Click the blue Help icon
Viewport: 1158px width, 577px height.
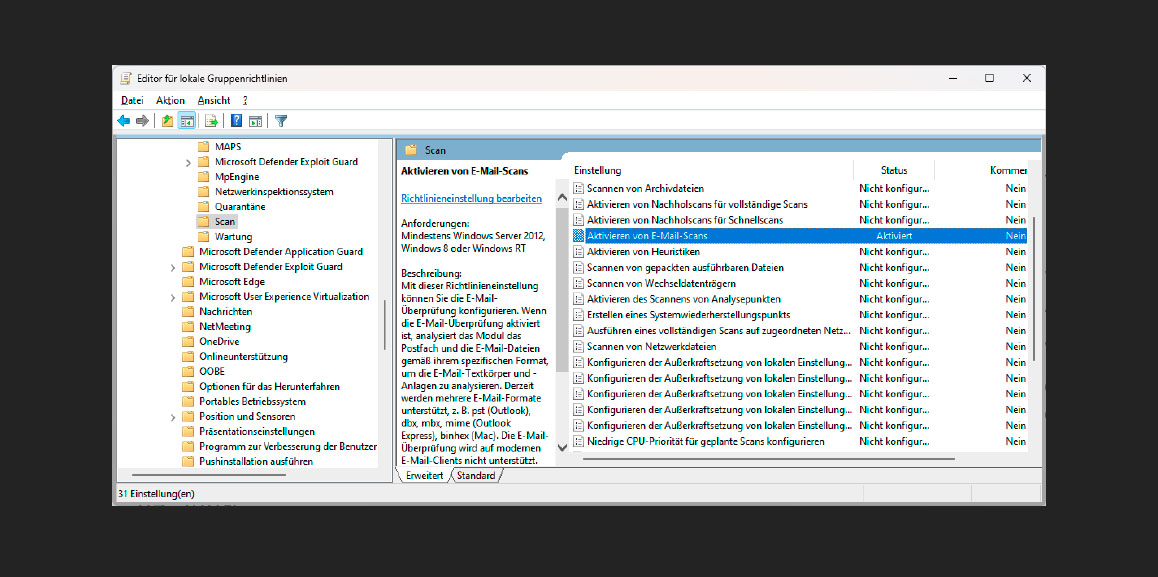click(x=235, y=120)
